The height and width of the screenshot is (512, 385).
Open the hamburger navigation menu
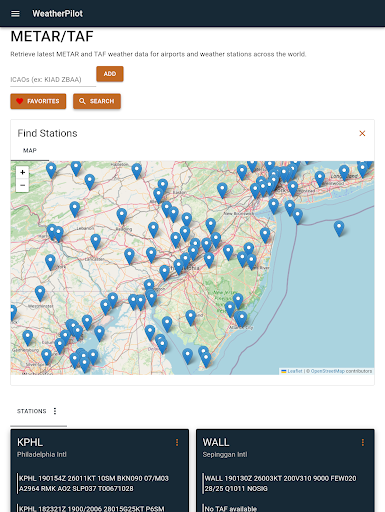click(x=15, y=14)
